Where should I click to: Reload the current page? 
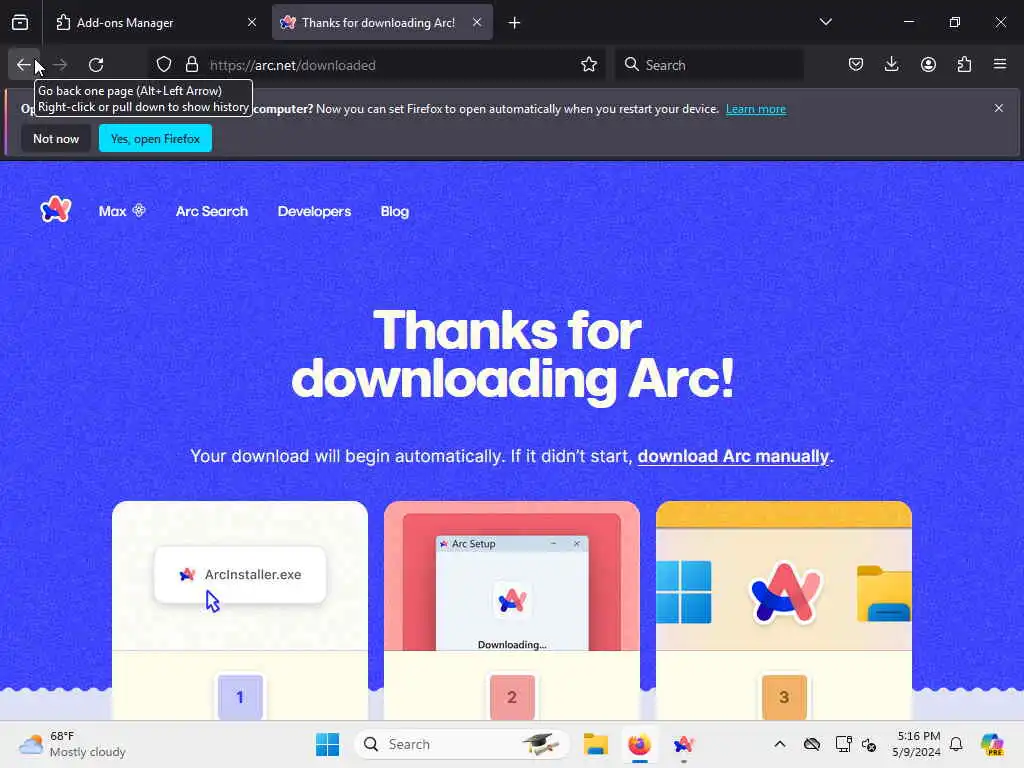pos(96,65)
